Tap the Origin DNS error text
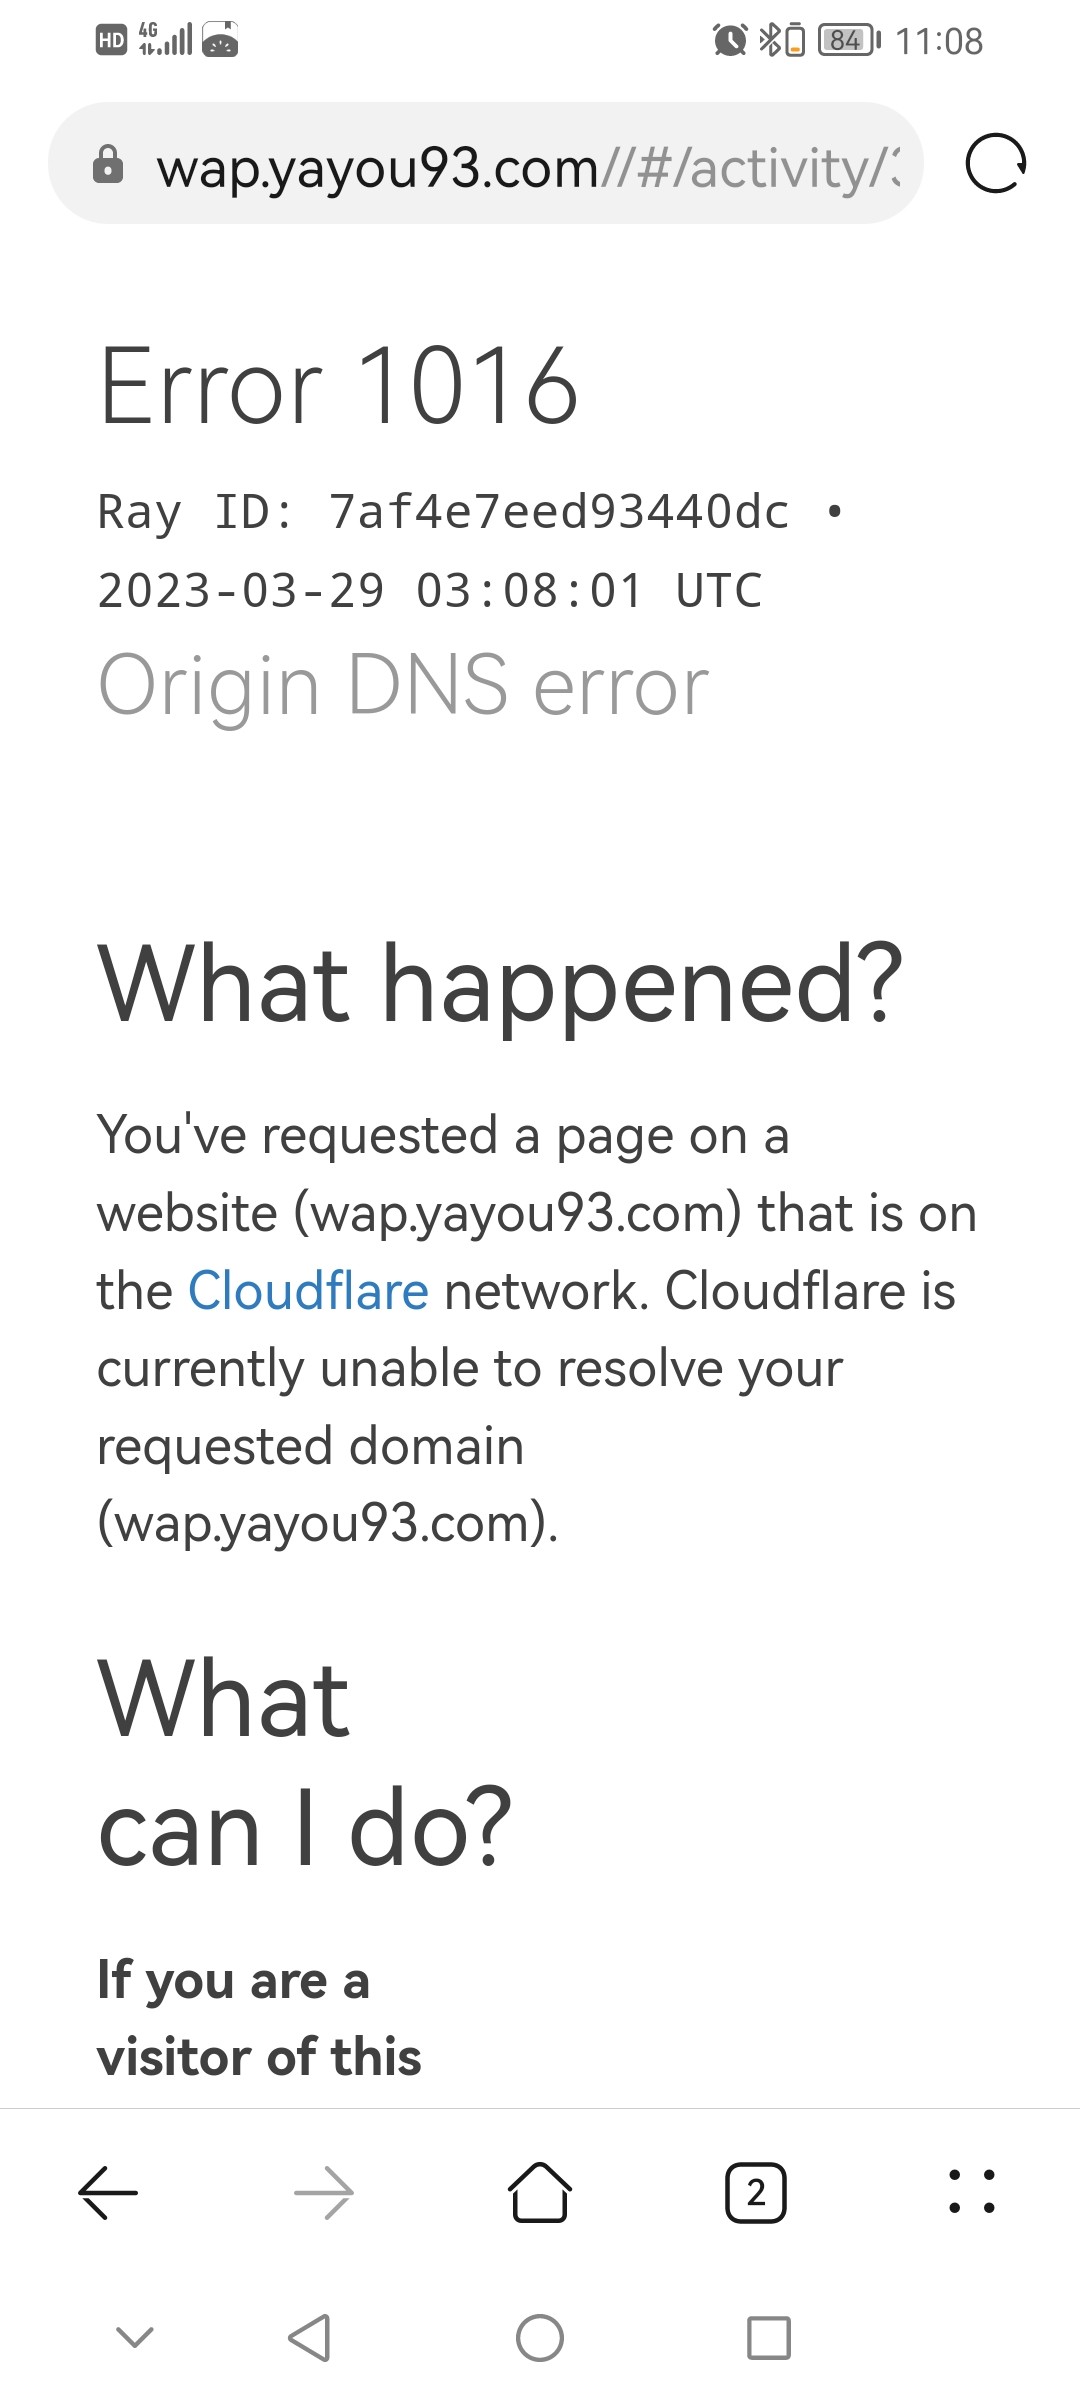Image resolution: width=1080 pixels, height=2400 pixels. coord(403,688)
